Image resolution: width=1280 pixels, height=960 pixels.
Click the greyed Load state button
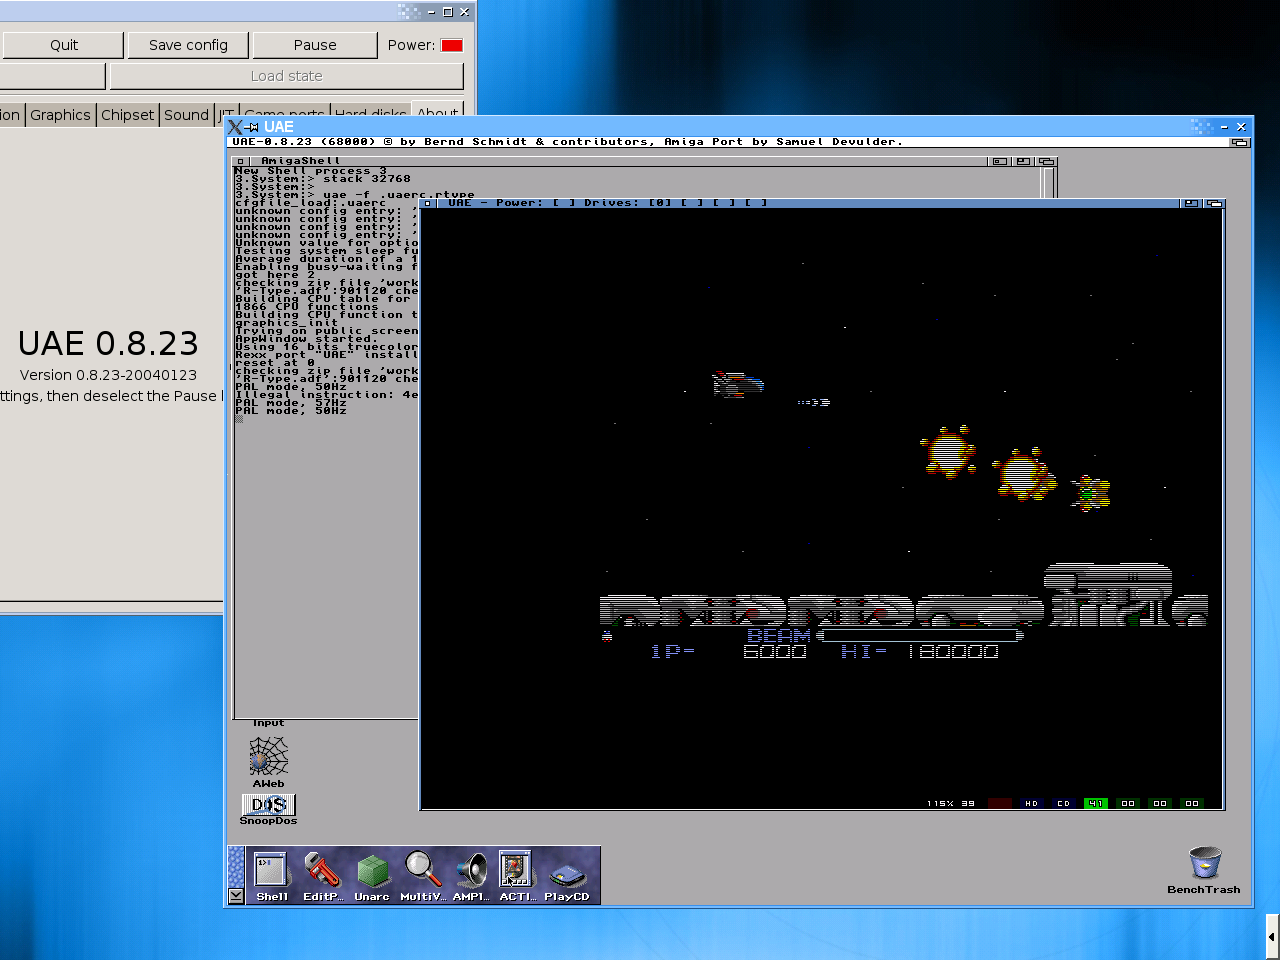287,76
